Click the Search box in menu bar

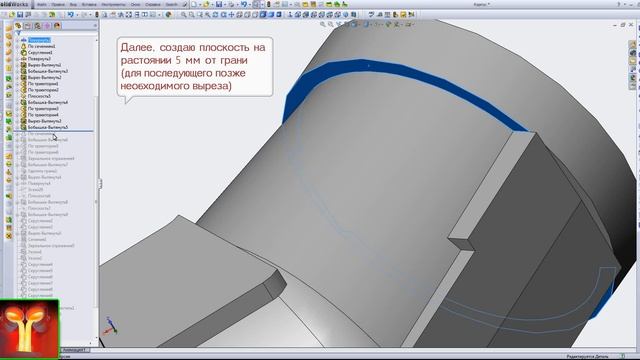[x=172, y=4]
